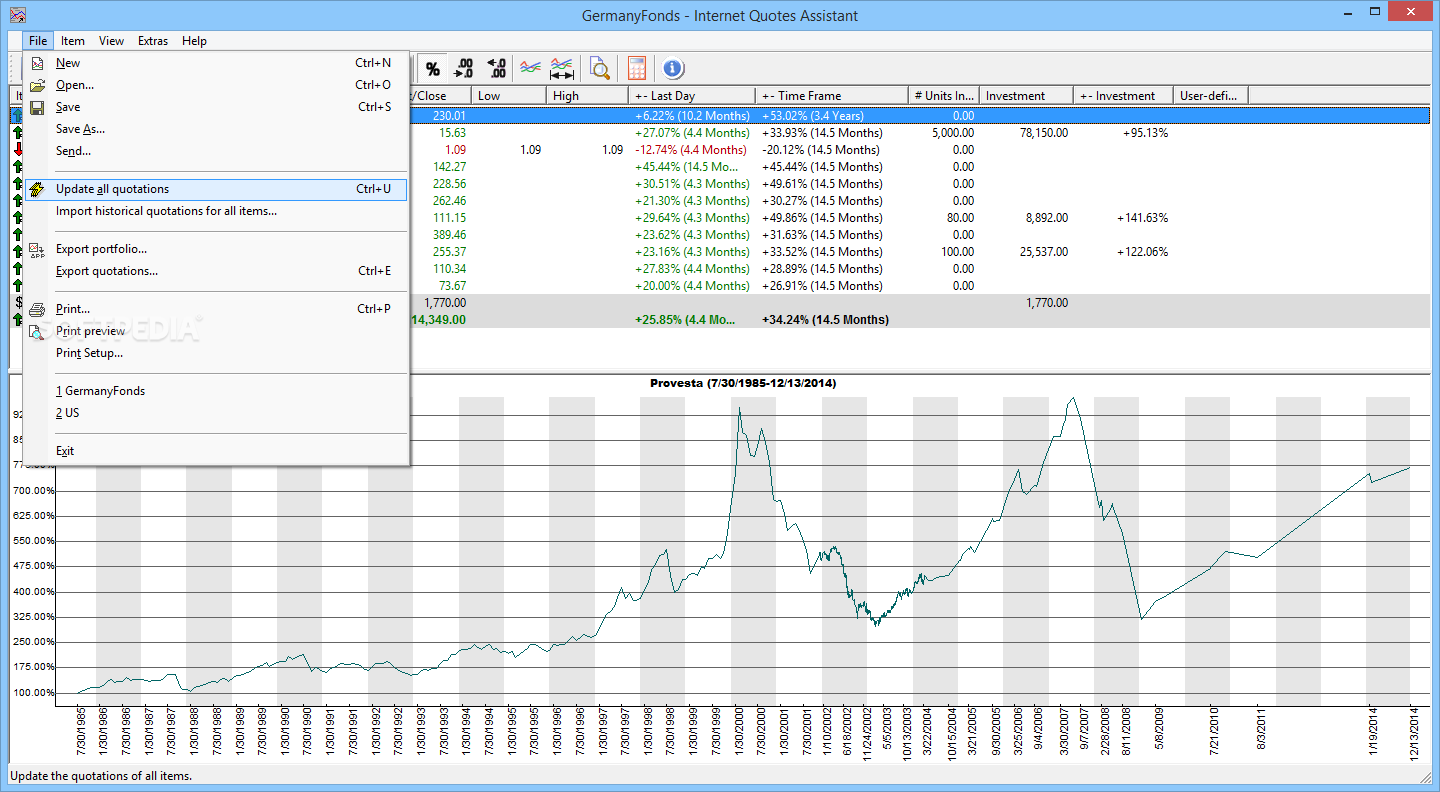Screen dimensions: 1440x792
Task: Open the calculator toolbar icon
Action: point(637,68)
